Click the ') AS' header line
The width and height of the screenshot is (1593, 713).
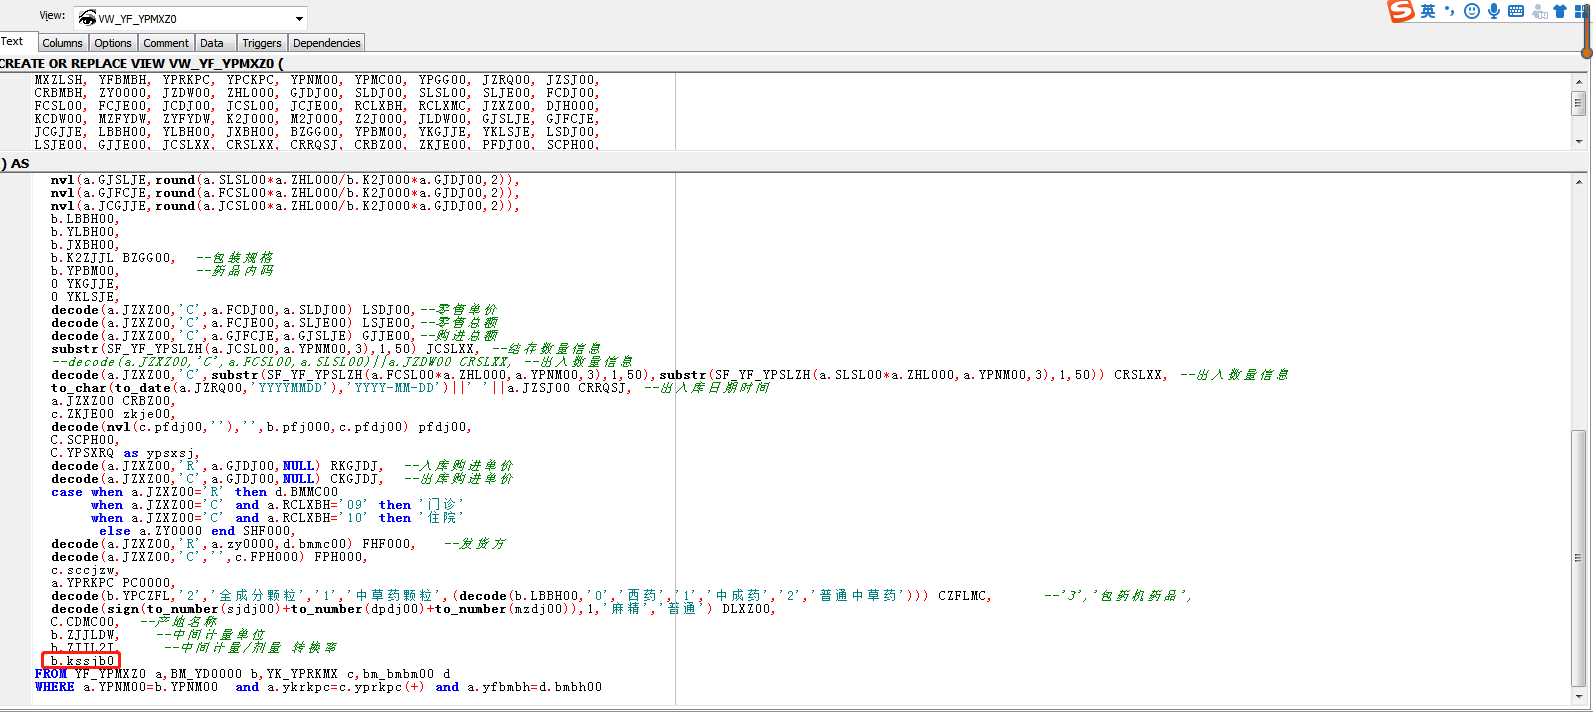15,163
